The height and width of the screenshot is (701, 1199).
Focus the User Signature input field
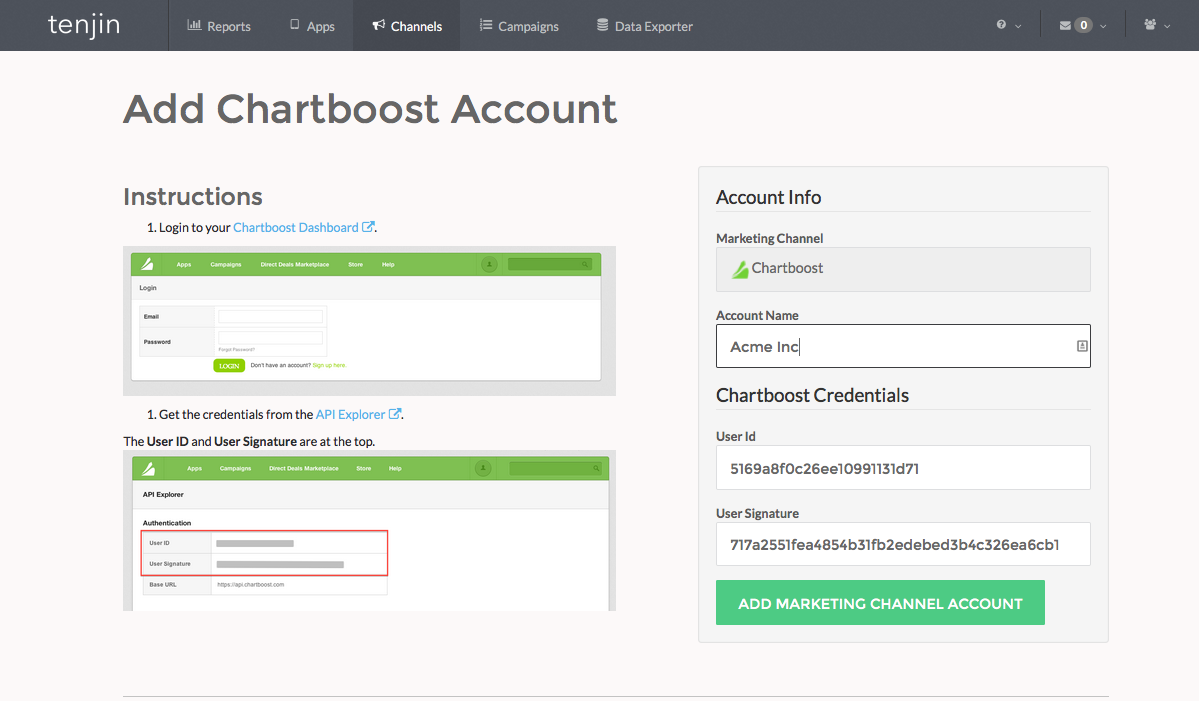tap(903, 544)
